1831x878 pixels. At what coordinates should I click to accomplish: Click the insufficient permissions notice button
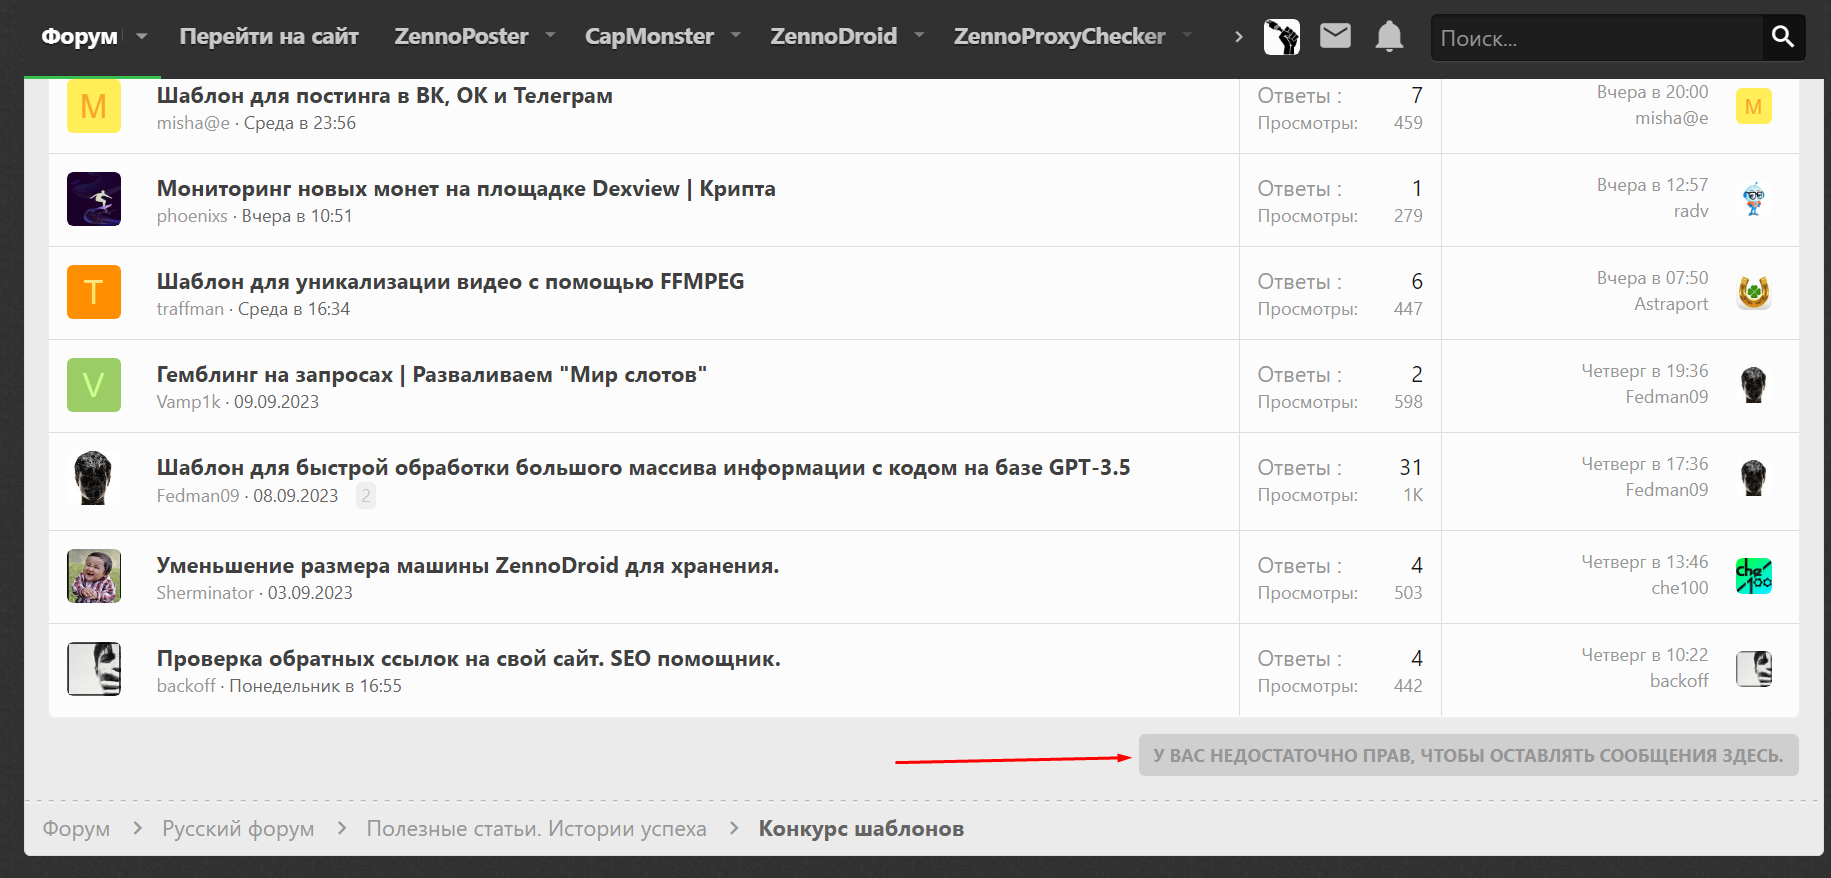pos(1468,756)
